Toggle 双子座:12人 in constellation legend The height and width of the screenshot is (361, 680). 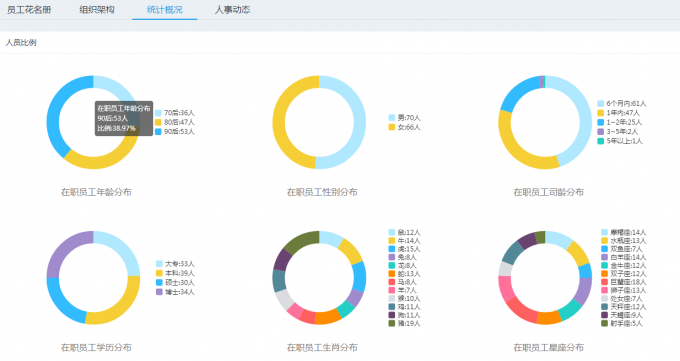624,274
